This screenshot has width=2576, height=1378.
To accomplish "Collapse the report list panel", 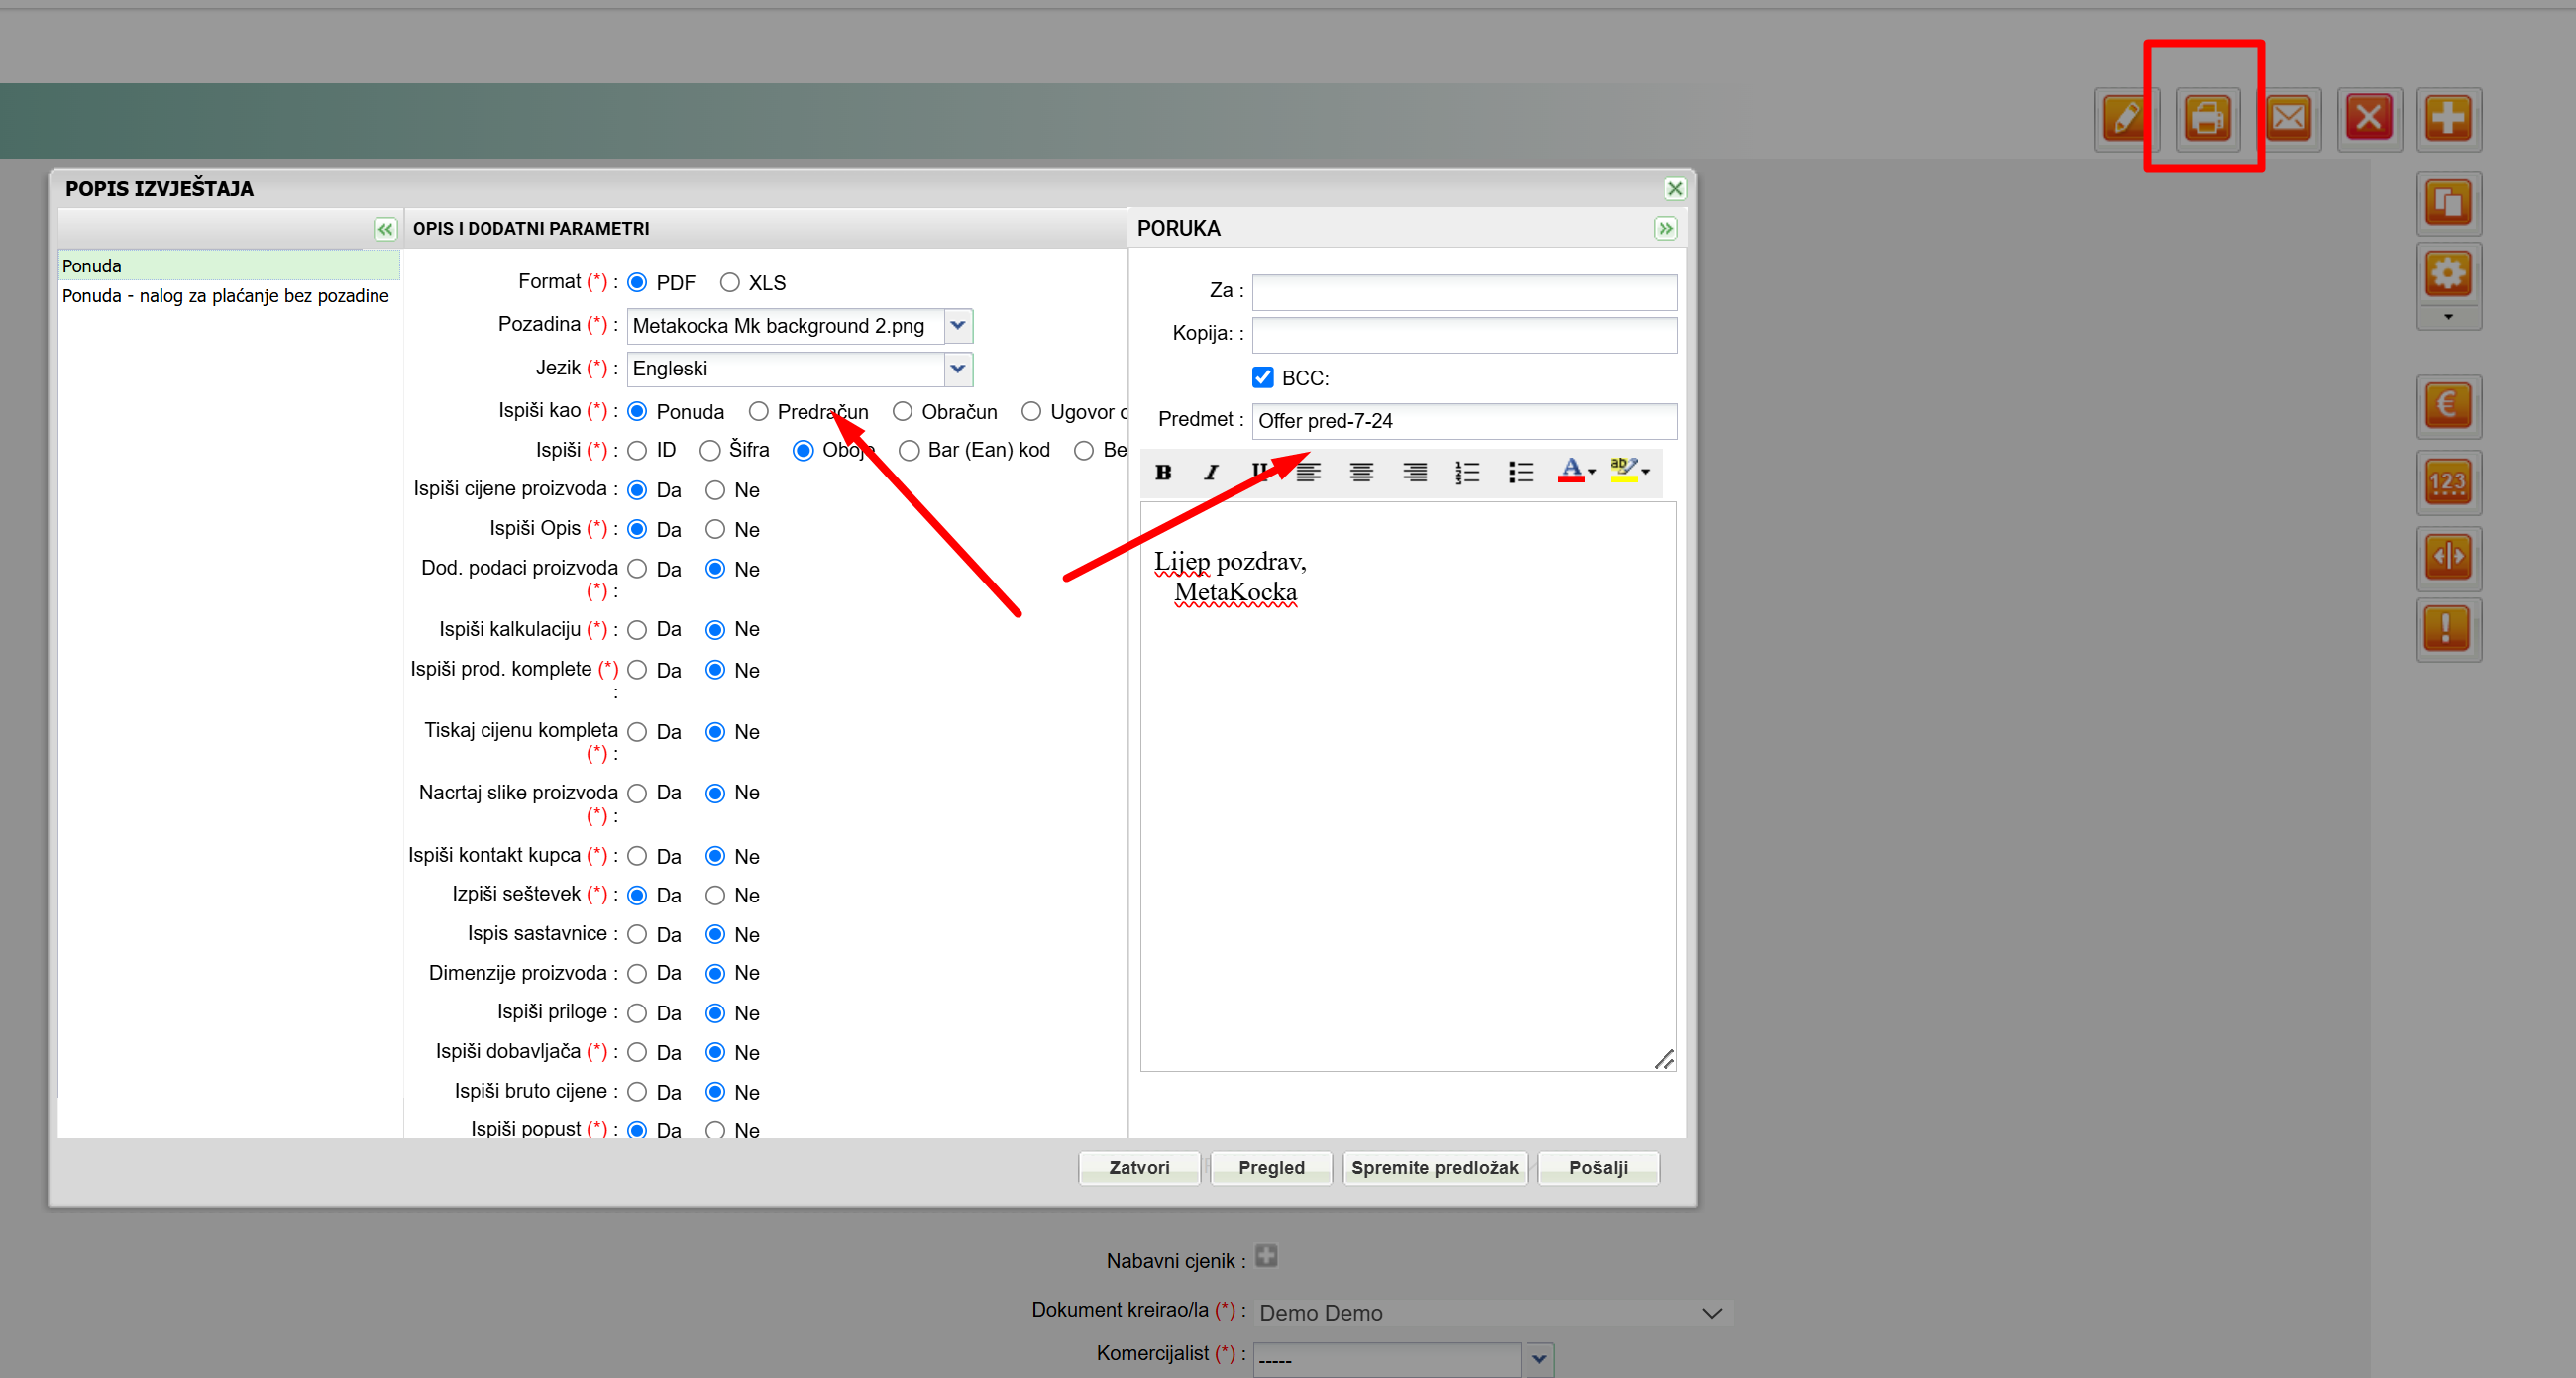I will [385, 229].
